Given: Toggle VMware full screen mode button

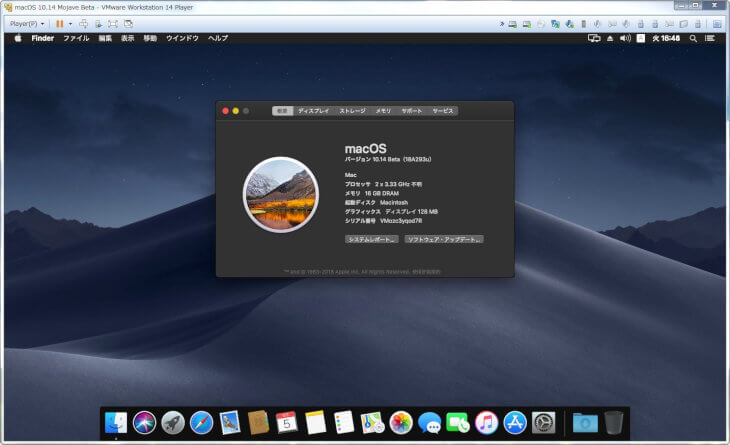Looking at the screenshot, I should click(x=112, y=23).
